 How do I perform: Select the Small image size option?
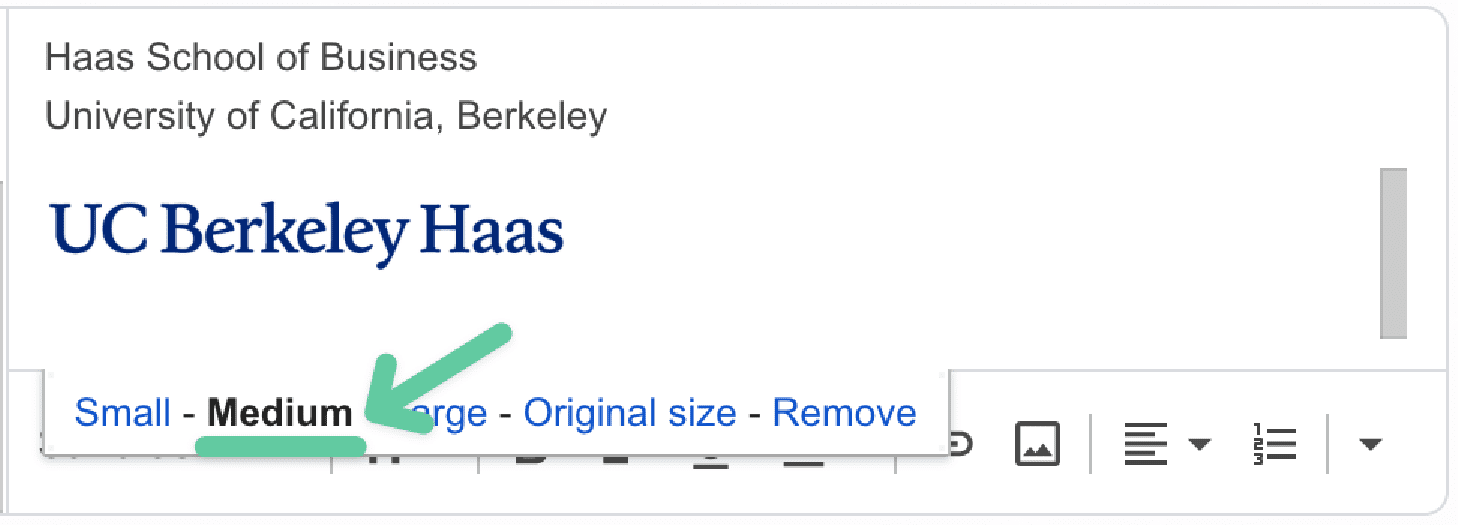[122, 413]
